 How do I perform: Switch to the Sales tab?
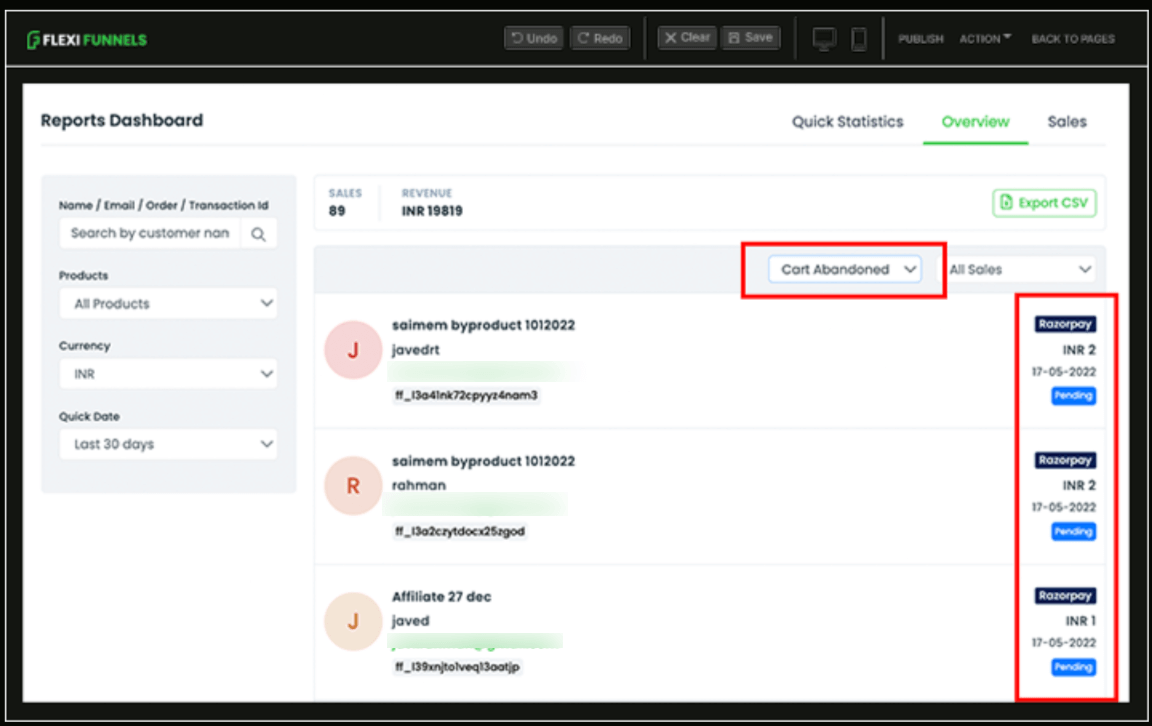coord(1067,121)
